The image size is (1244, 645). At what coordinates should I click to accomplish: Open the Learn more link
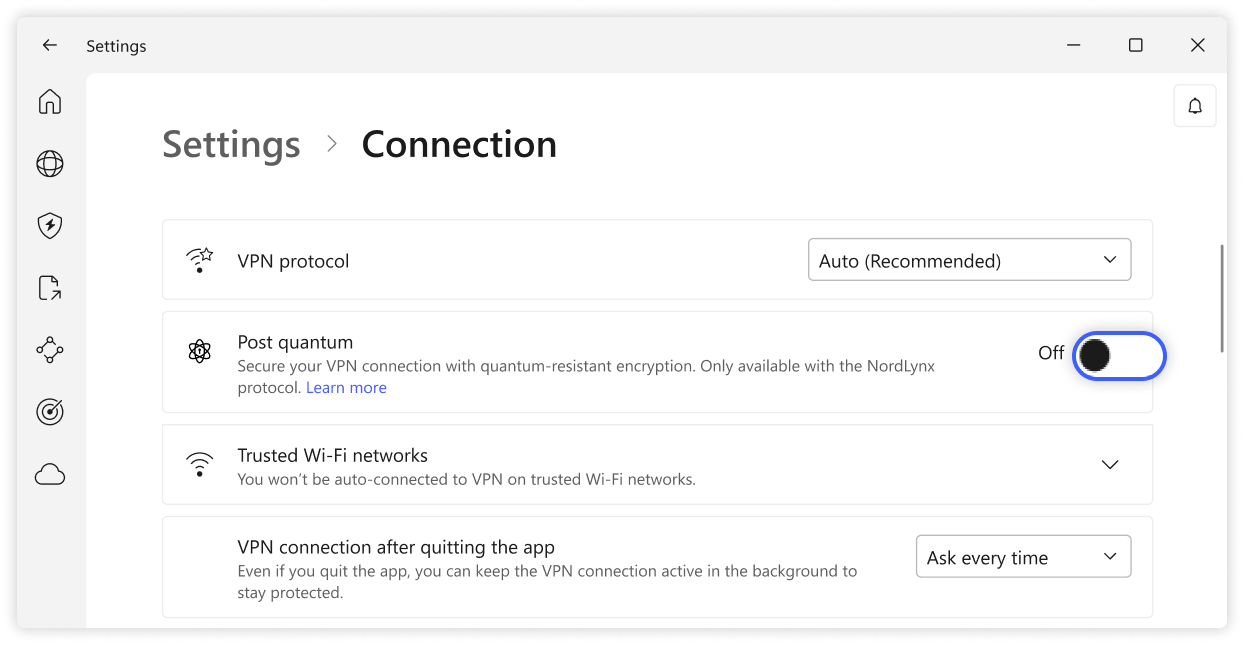[346, 388]
